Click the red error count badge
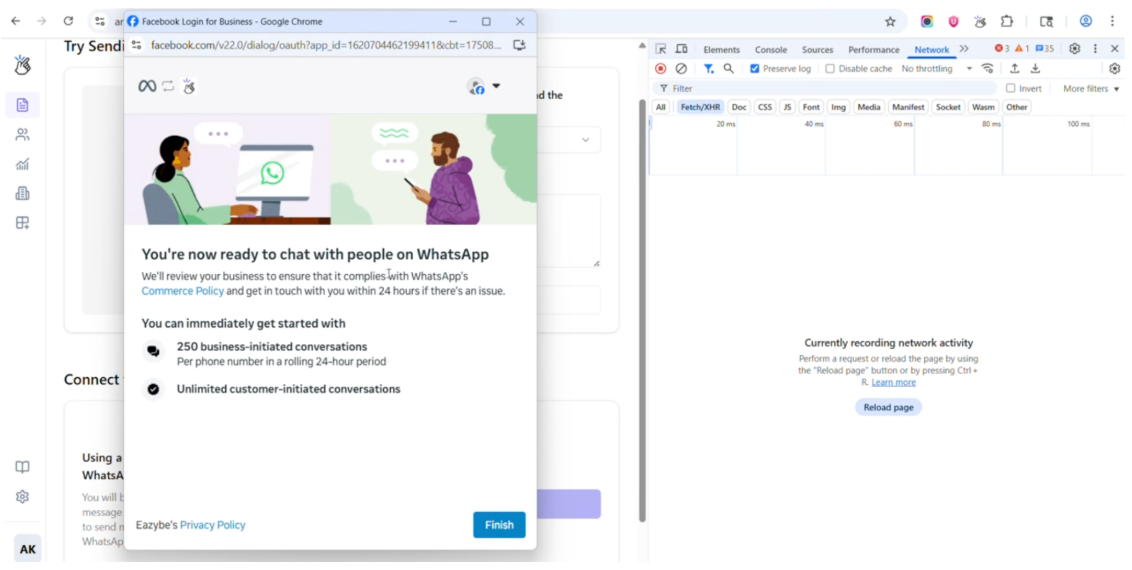1132x570 pixels. tap(1001, 49)
